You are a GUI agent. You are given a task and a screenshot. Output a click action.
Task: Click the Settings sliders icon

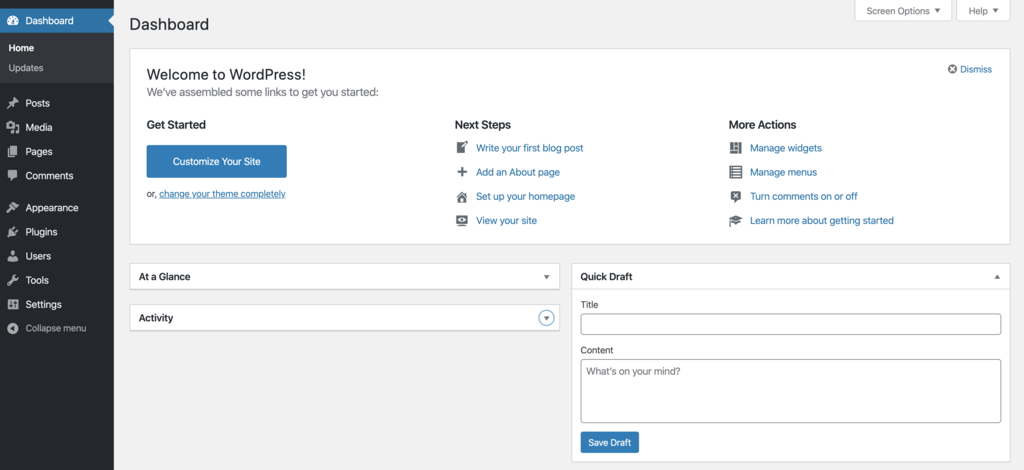click(12, 305)
